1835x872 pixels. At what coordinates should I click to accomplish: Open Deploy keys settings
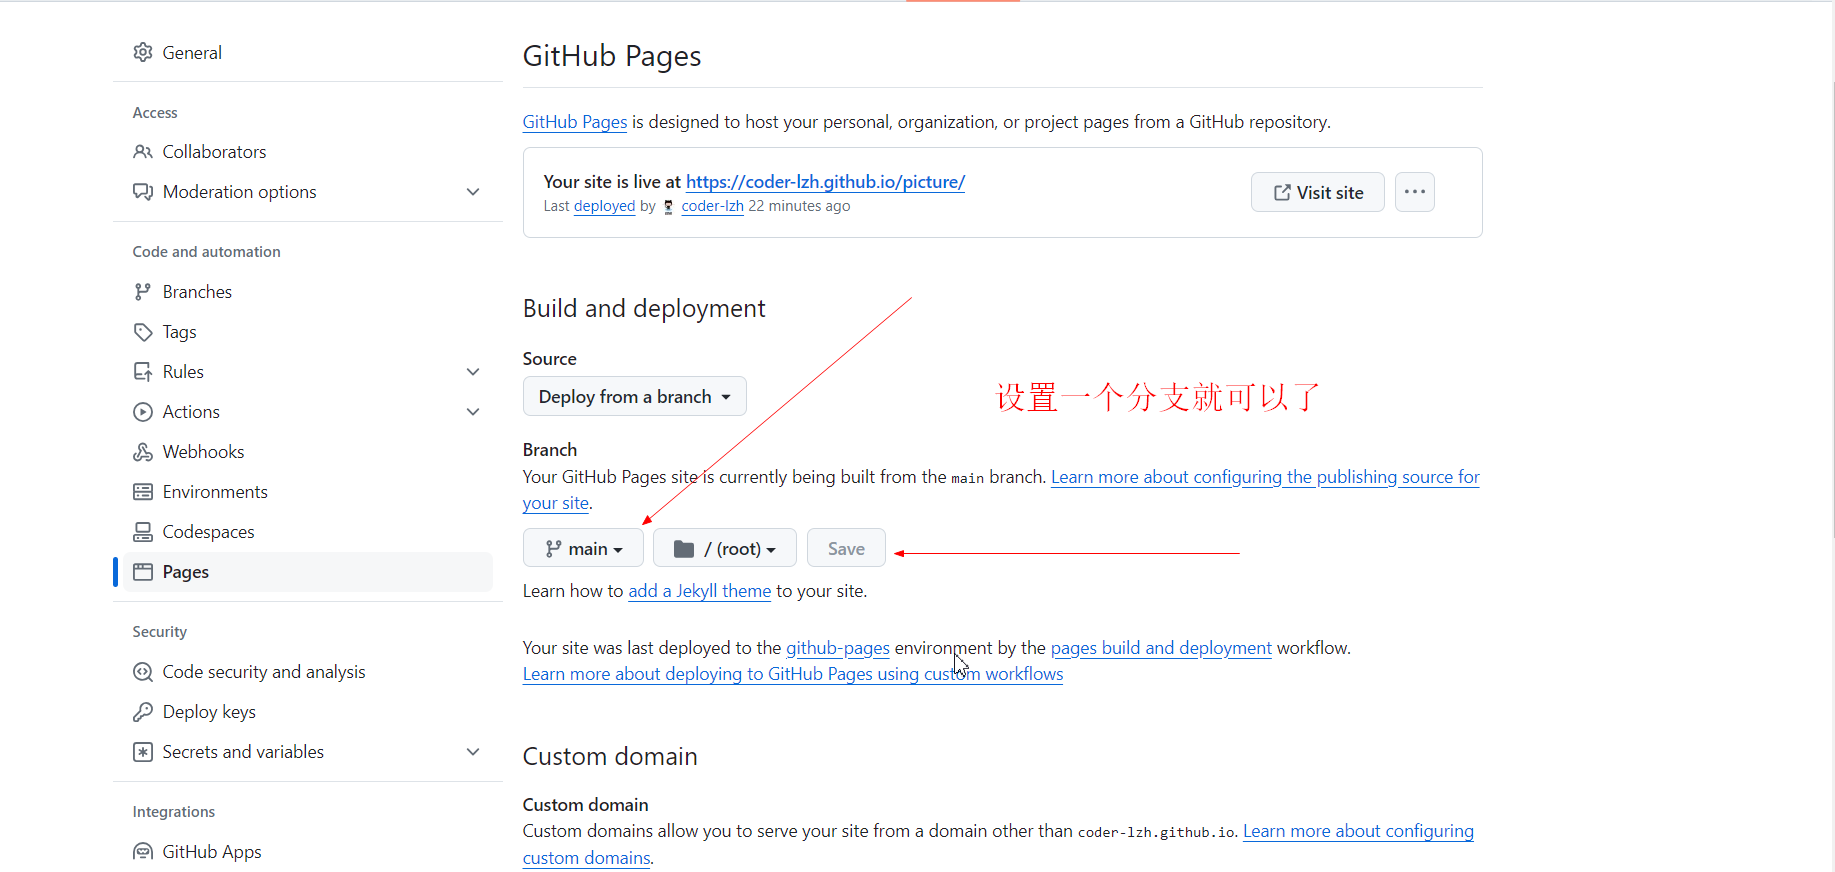click(308, 712)
